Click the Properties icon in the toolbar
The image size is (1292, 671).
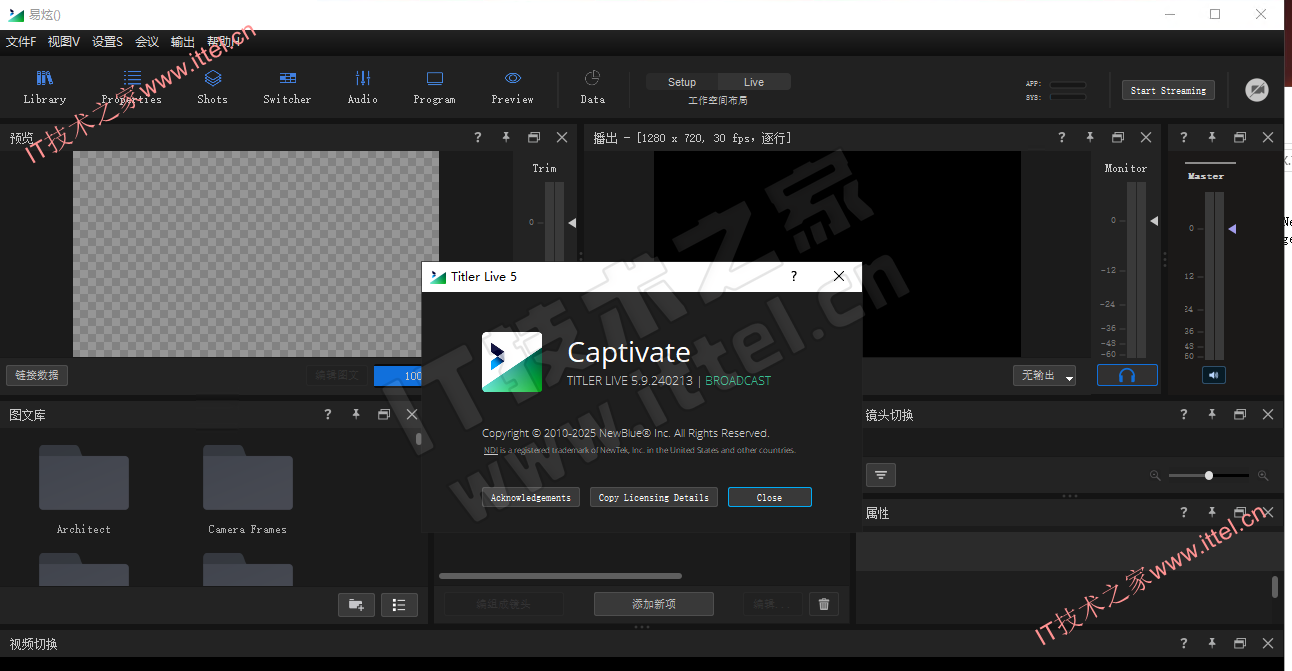pos(131,87)
